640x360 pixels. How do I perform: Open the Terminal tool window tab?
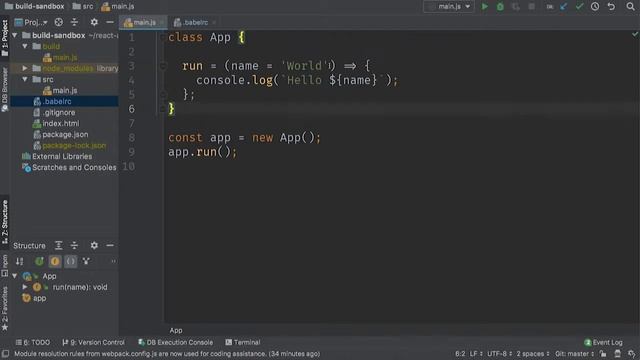[243, 342]
